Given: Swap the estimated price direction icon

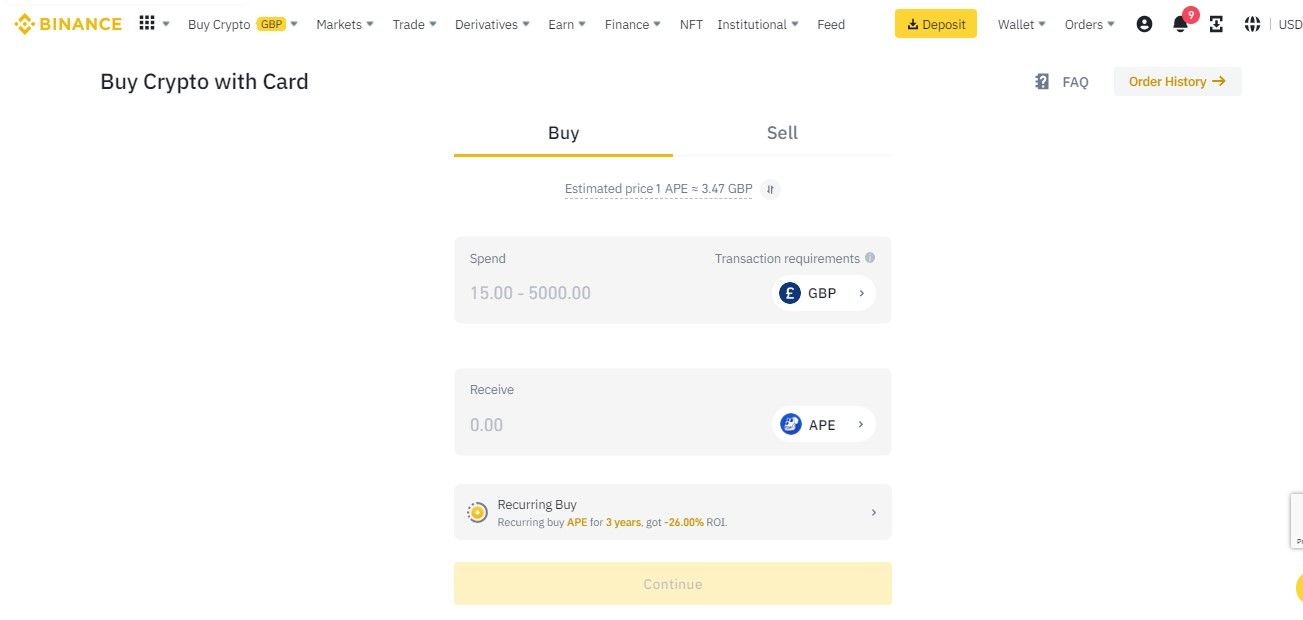Looking at the screenshot, I should pyautogui.click(x=770, y=189).
